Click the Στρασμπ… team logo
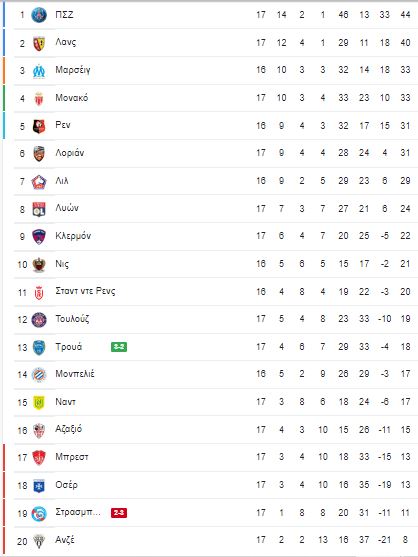The image size is (418, 557). point(39,514)
